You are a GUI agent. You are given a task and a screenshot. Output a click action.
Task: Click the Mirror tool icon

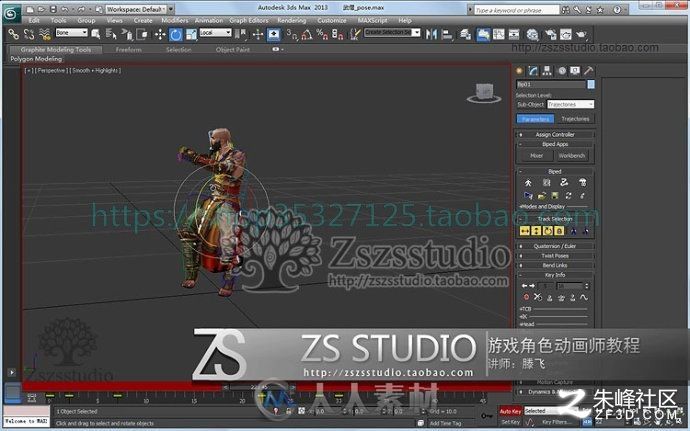tap(431, 34)
